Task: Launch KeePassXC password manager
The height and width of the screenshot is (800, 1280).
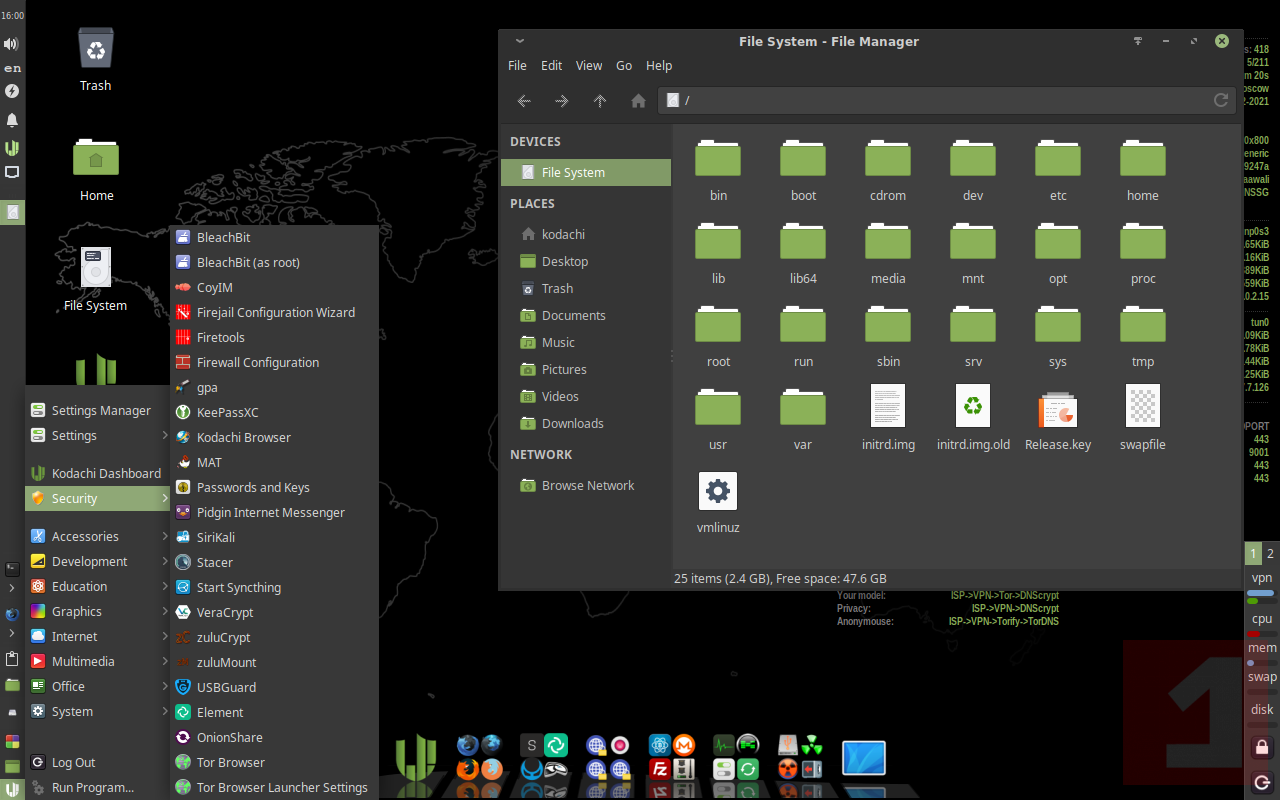Action: tap(227, 413)
